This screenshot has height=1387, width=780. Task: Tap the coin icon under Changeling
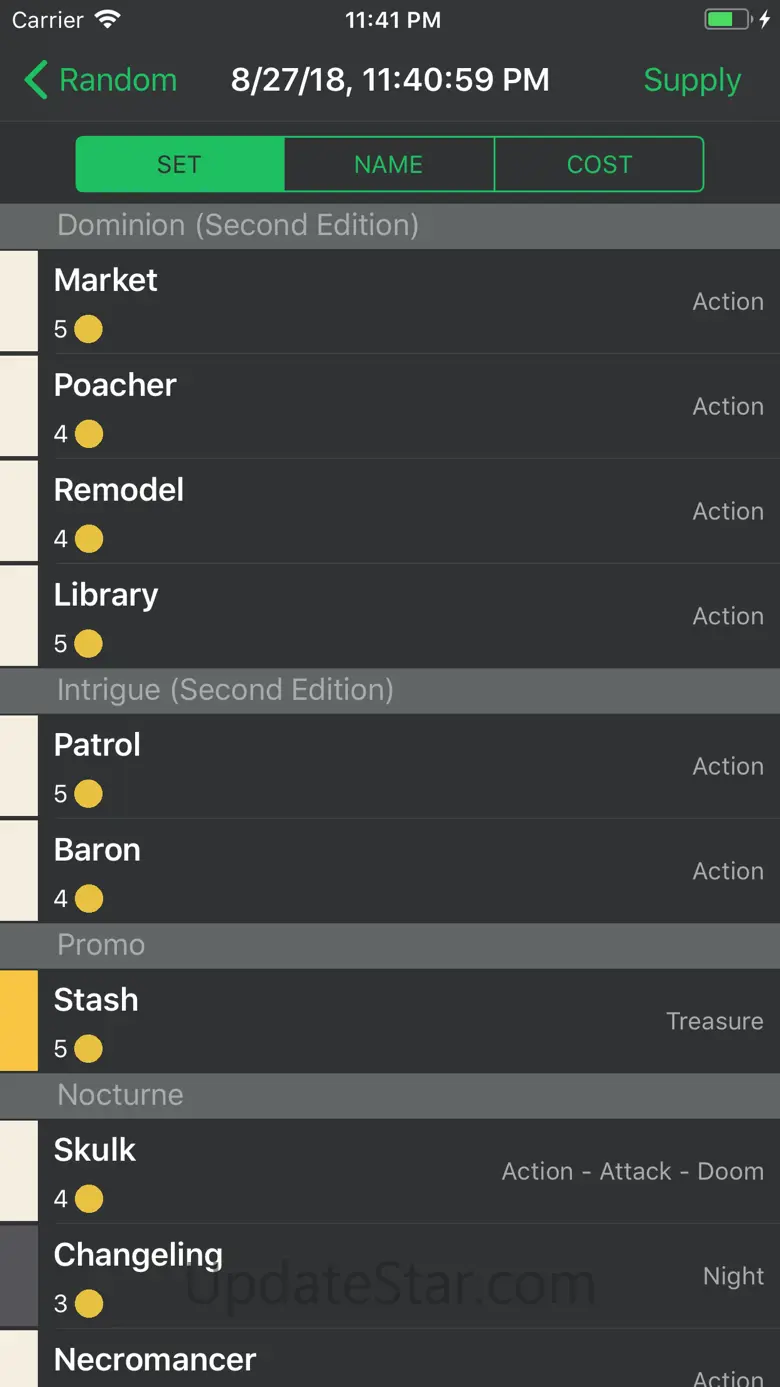(88, 1304)
